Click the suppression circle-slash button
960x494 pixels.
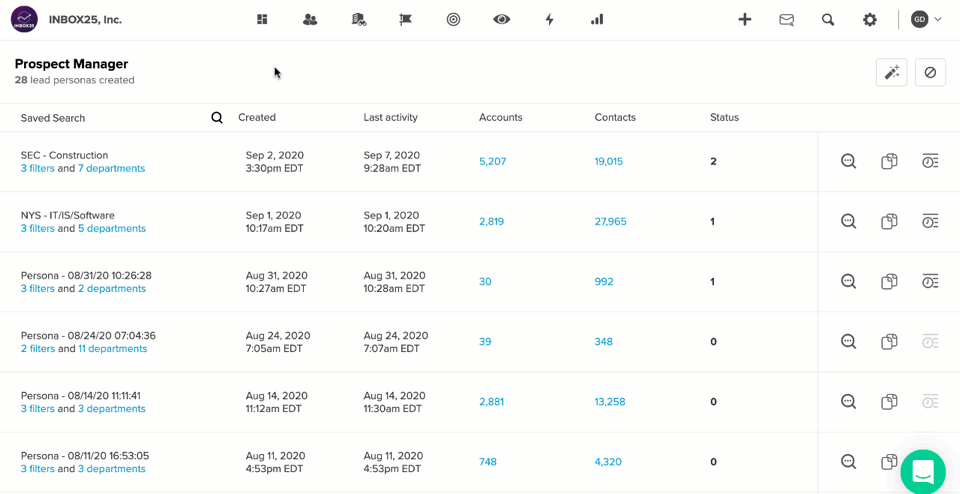pyautogui.click(x=930, y=73)
